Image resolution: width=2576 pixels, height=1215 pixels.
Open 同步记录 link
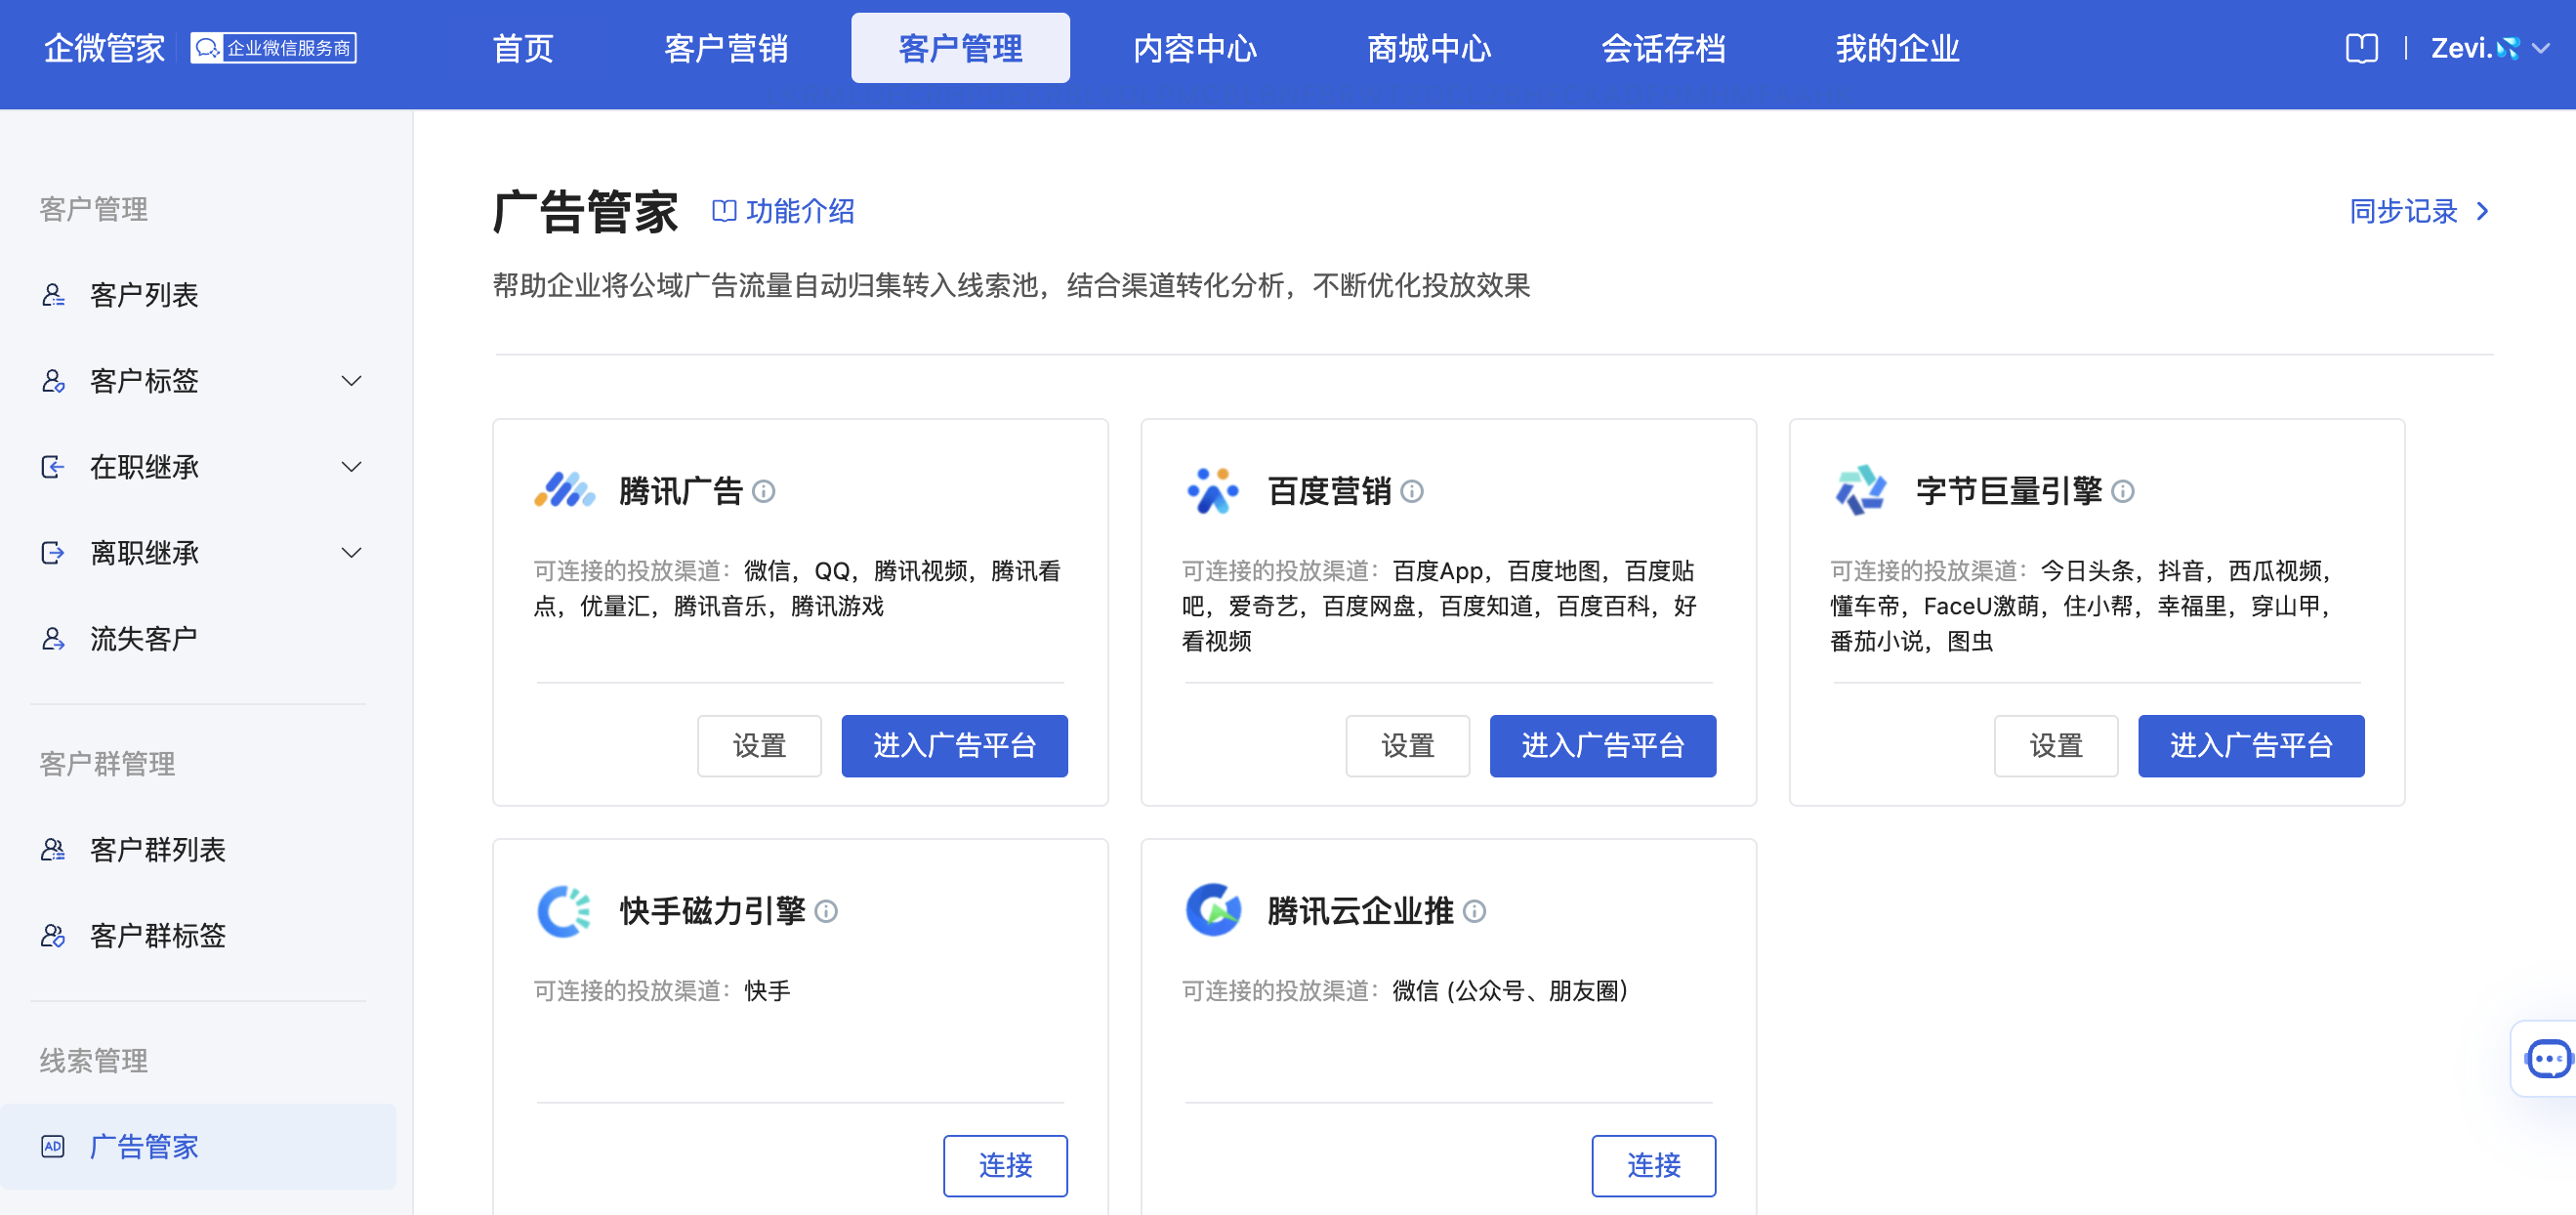tap(2403, 211)
